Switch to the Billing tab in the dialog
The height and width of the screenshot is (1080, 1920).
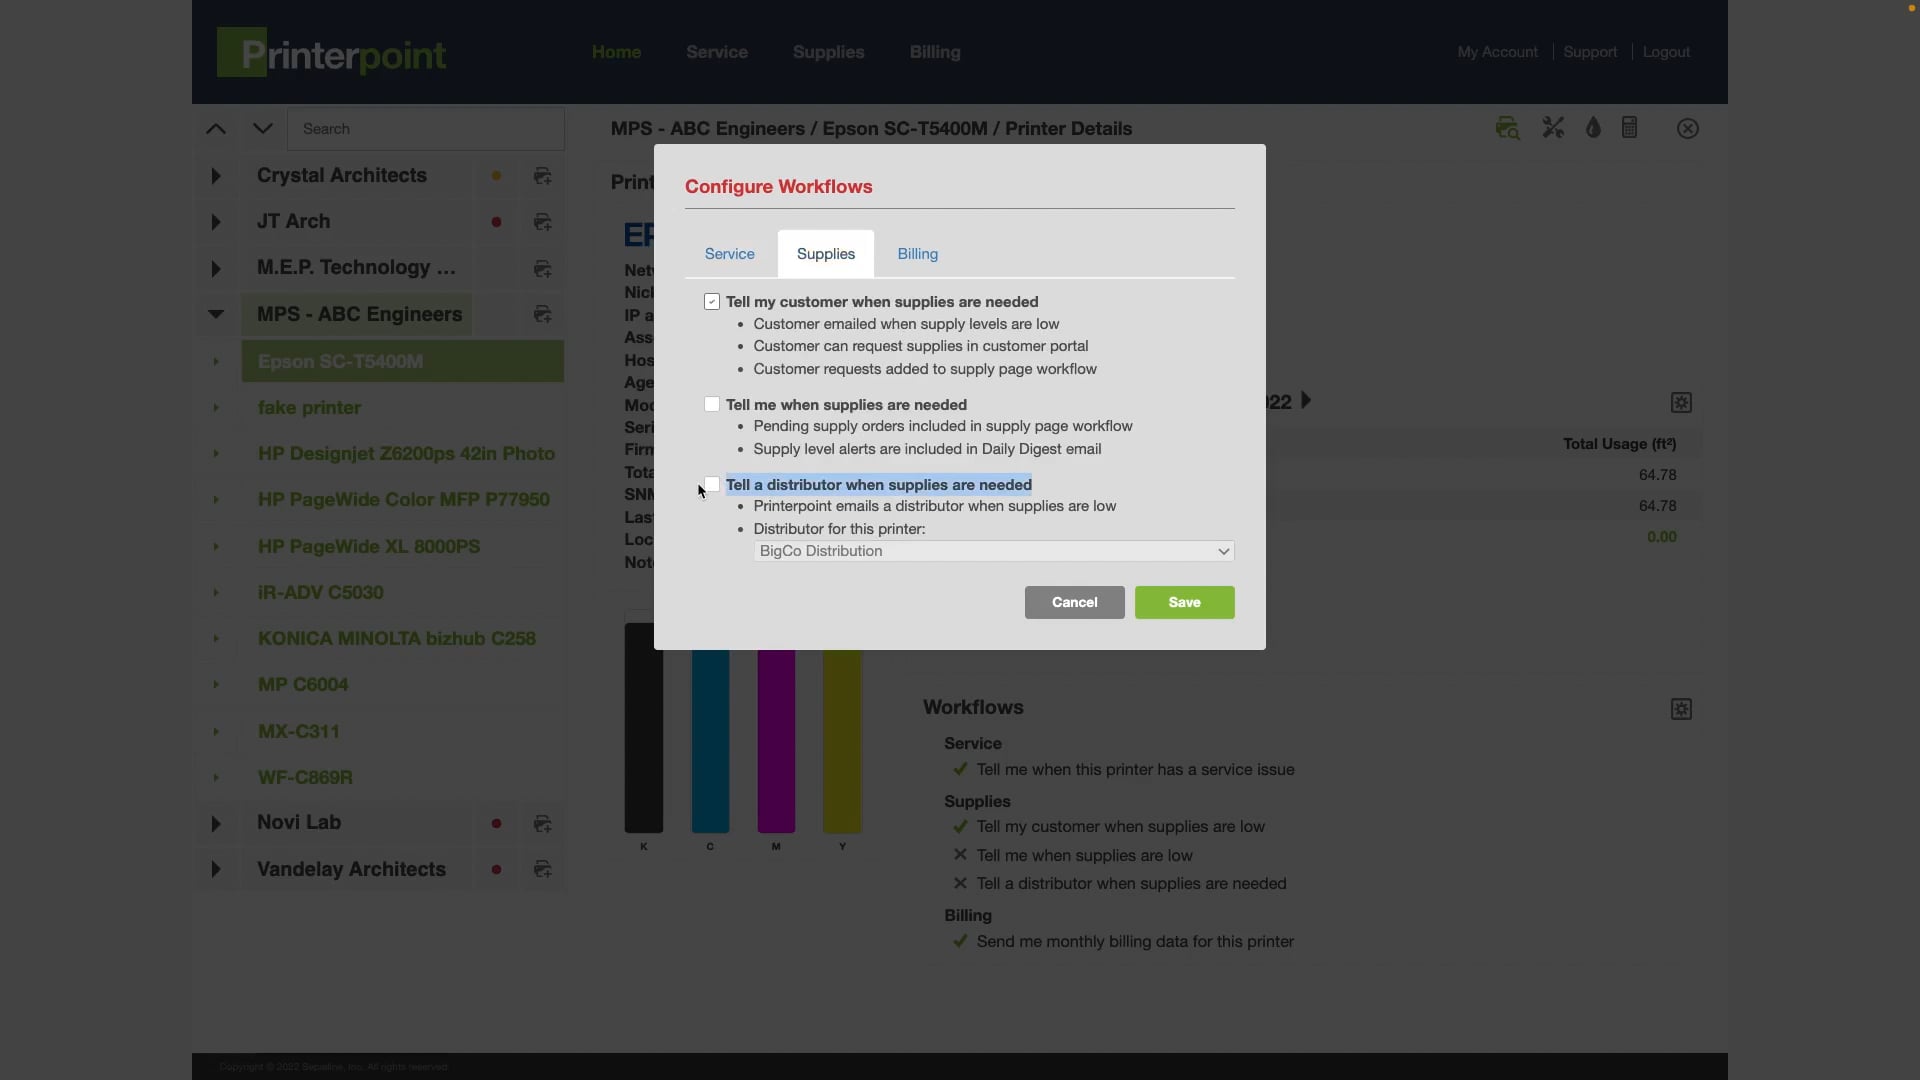click(x=917, y=254)
